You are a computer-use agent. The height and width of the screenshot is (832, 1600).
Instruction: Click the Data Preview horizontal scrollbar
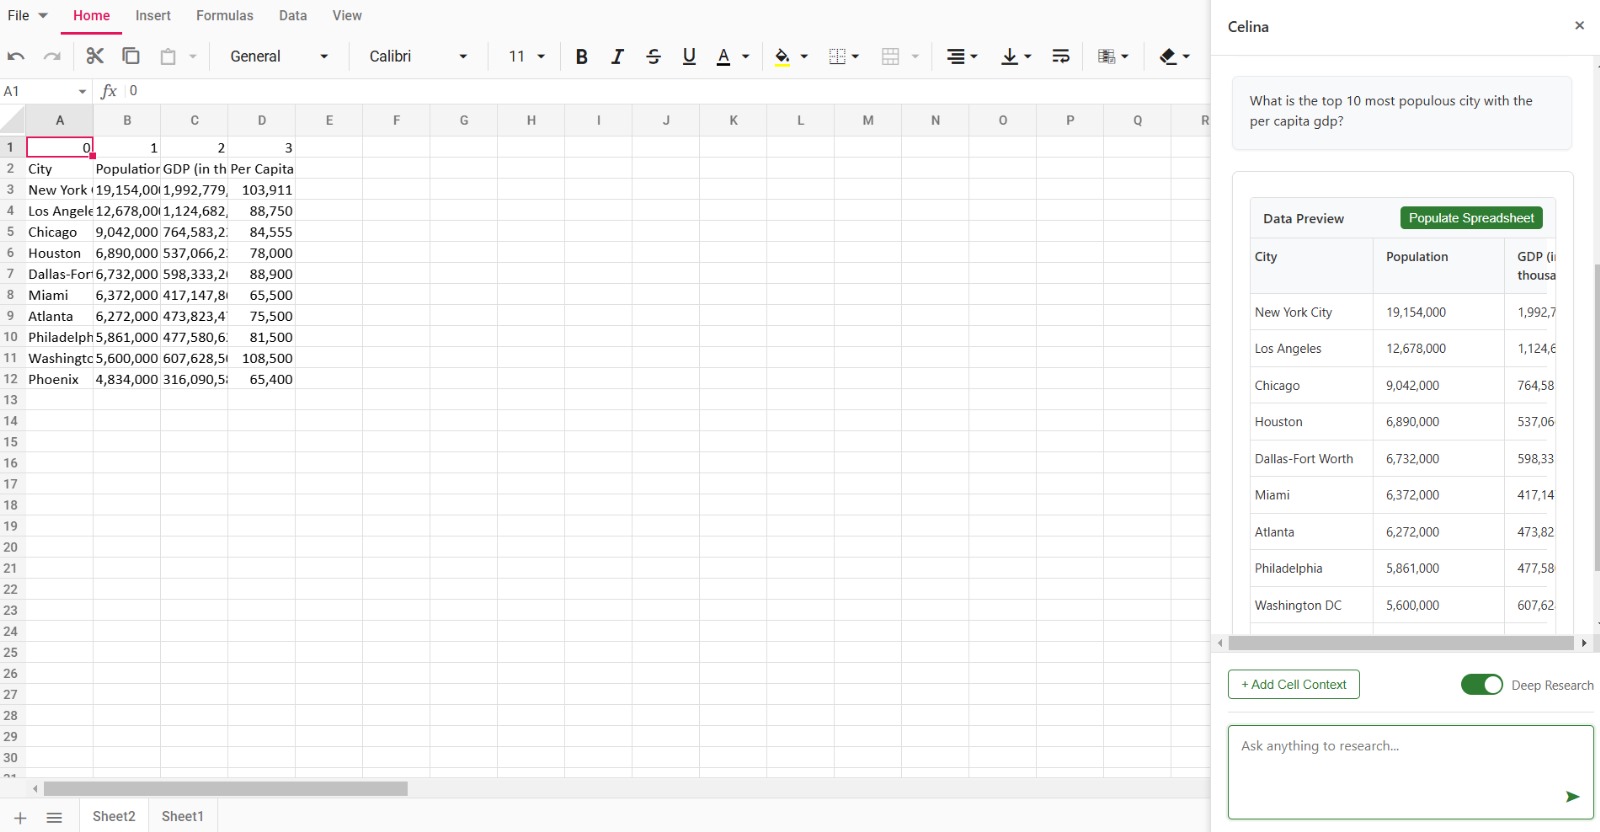pyautogui.click(x=1402, y=643)
